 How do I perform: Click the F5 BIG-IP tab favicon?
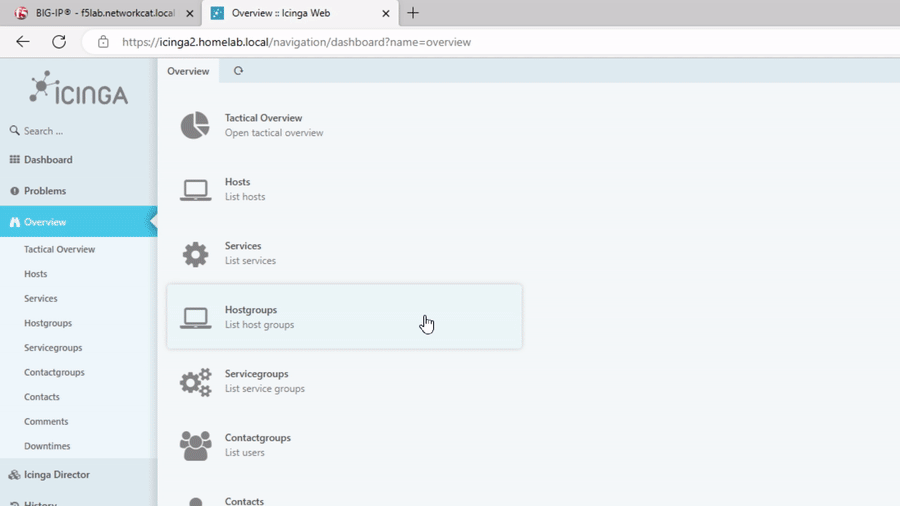coord(21,13)
